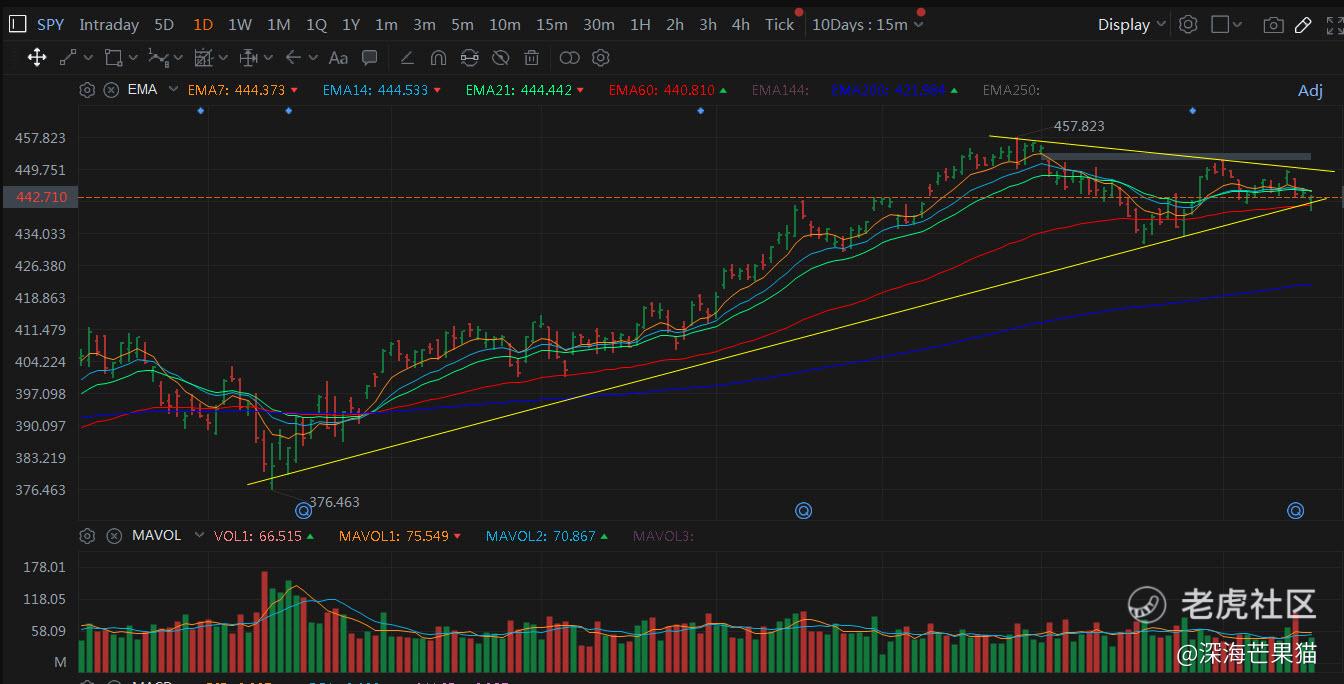Screen dimensions: 1344x684
Task: Select the 1M monthly timeframe
Action: (x=279, y=25)
